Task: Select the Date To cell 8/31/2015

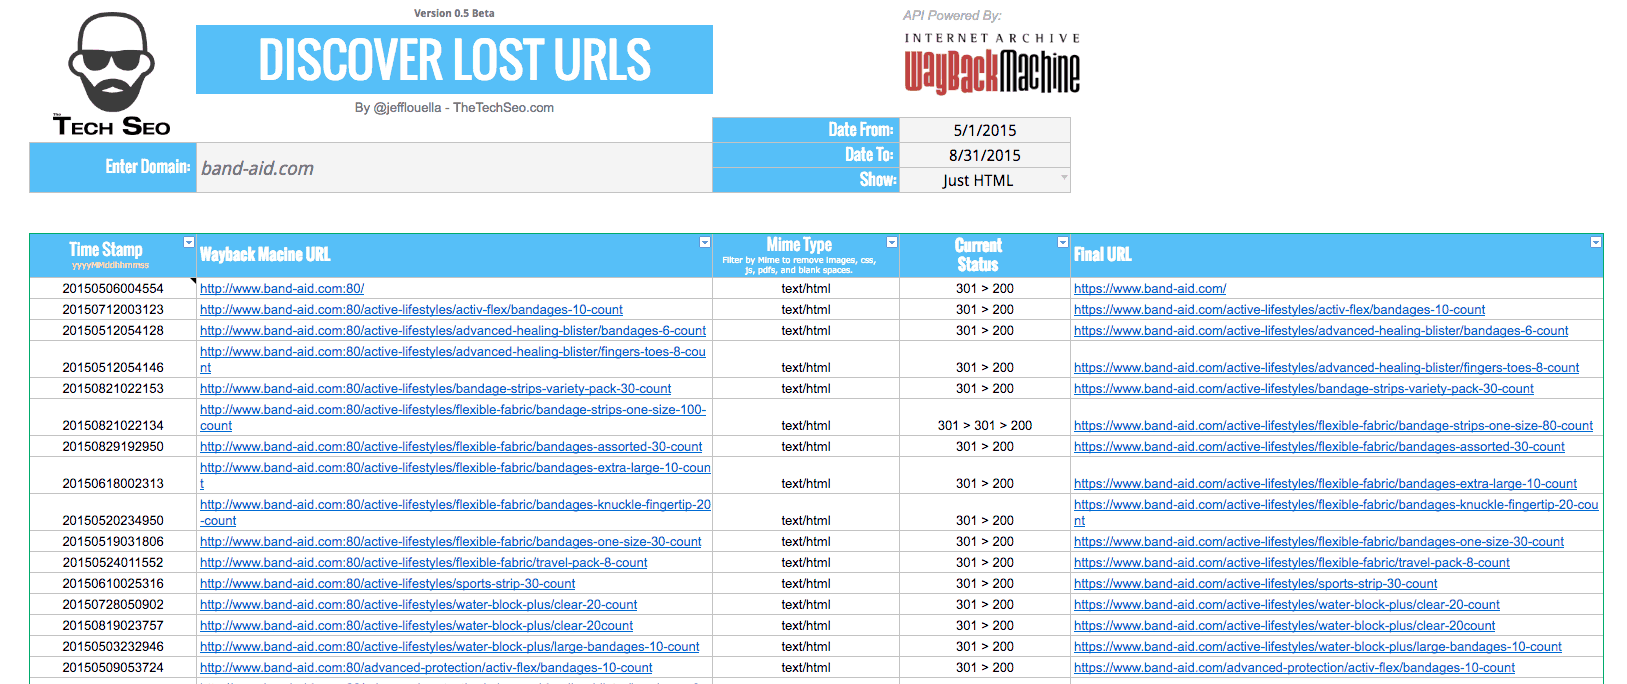Action: pos(985,155)
